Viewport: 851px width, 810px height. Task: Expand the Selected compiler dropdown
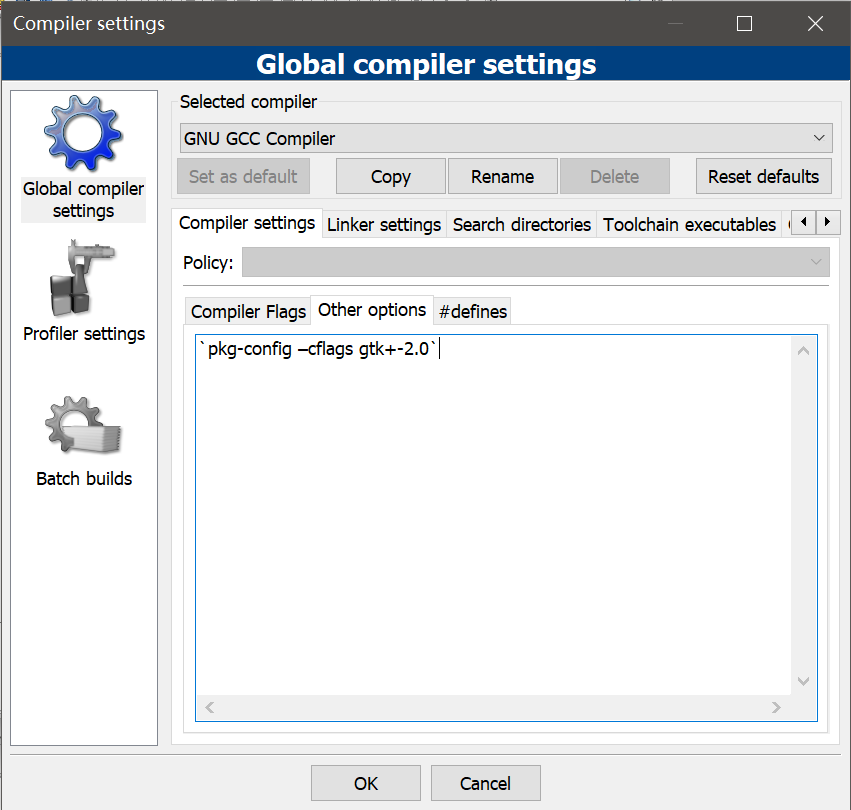point(505,138)
